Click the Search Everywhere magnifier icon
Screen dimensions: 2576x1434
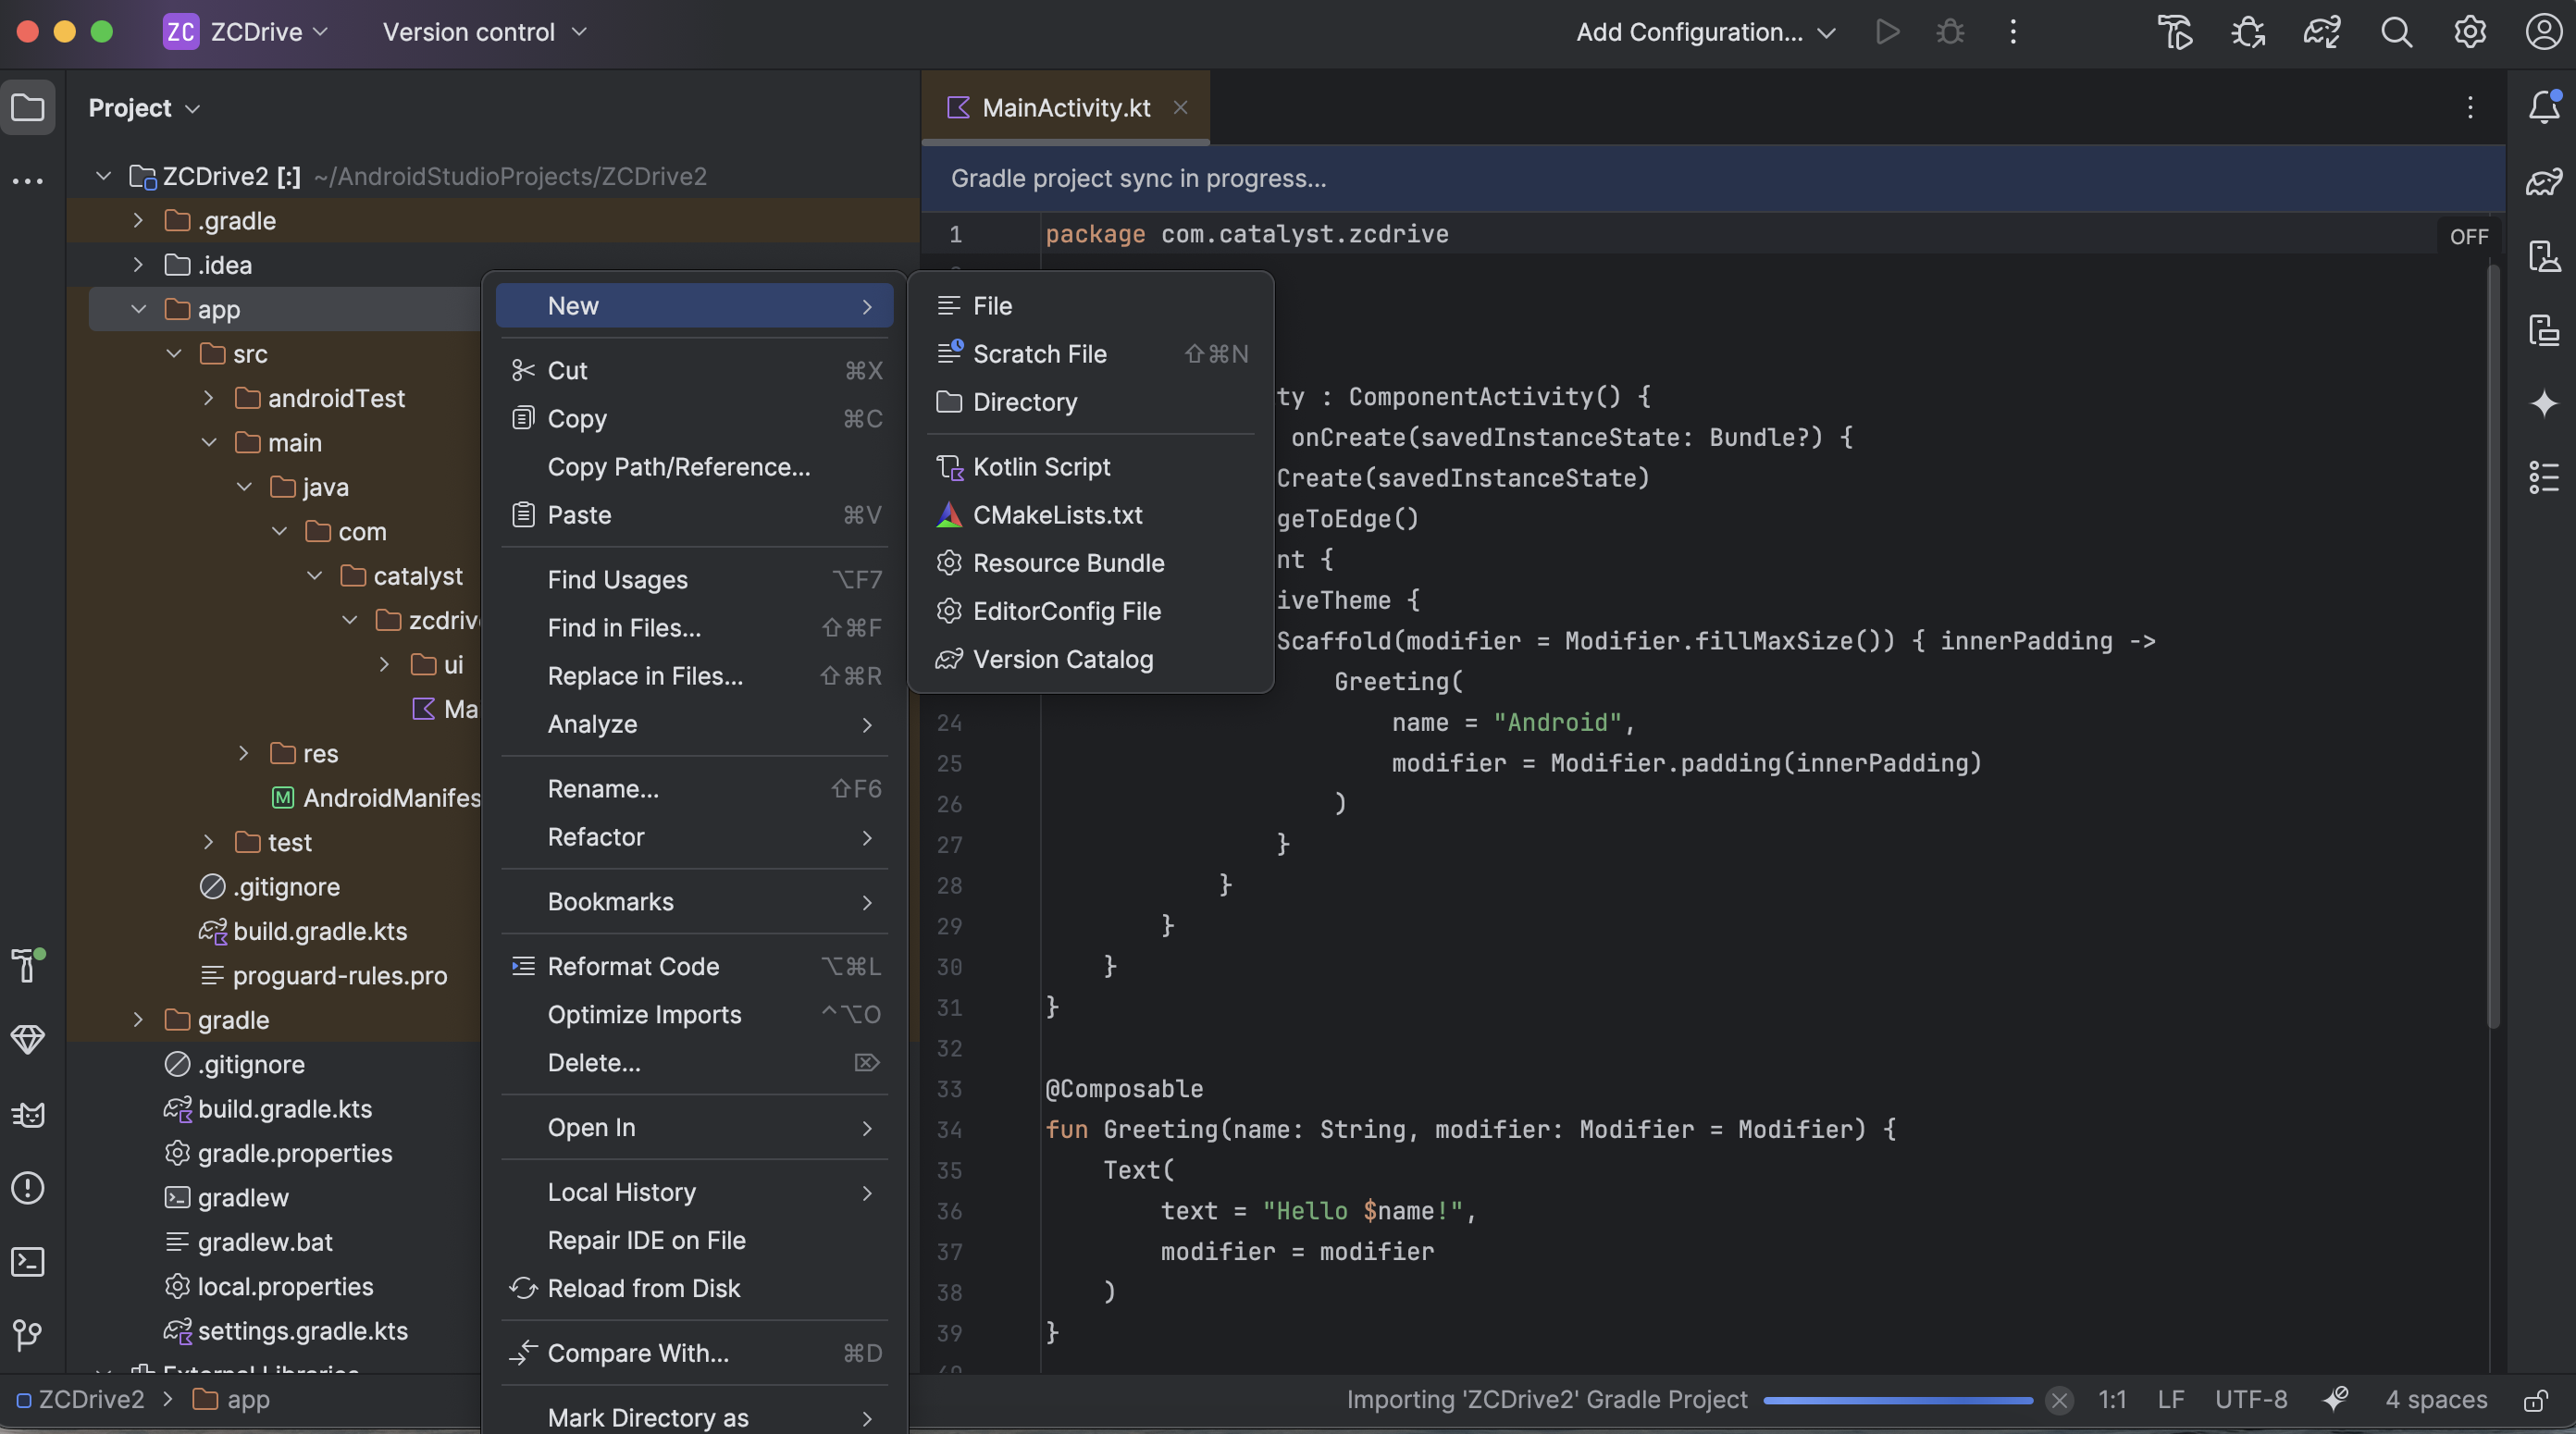pos(2396,32)
